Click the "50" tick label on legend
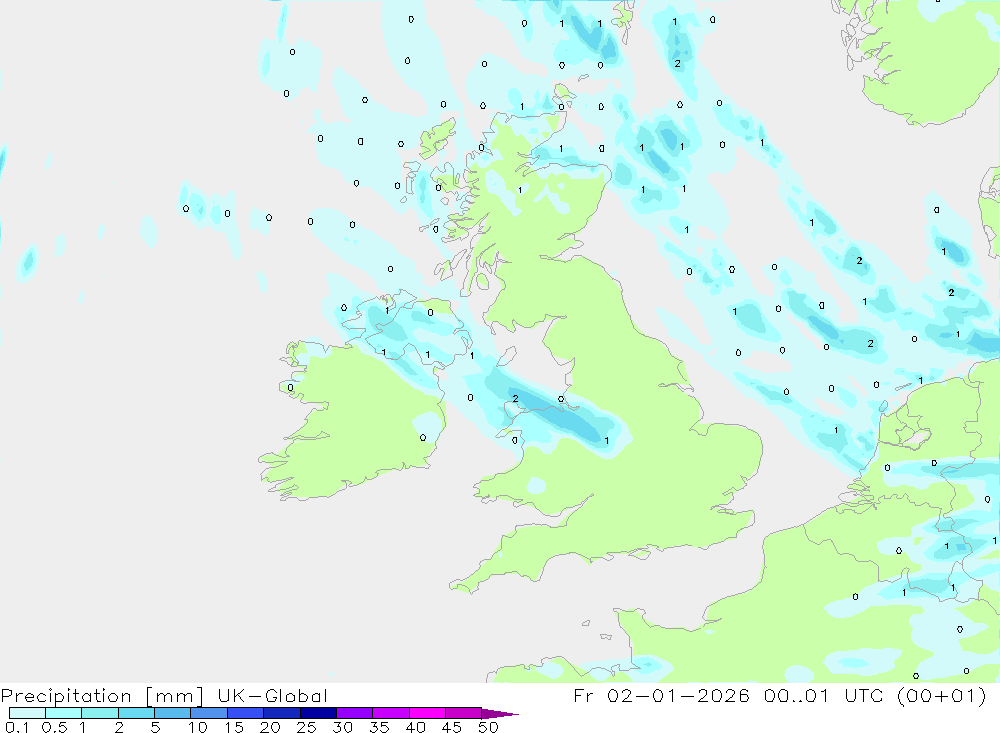The image size is (1000, 733). (488, 727)
